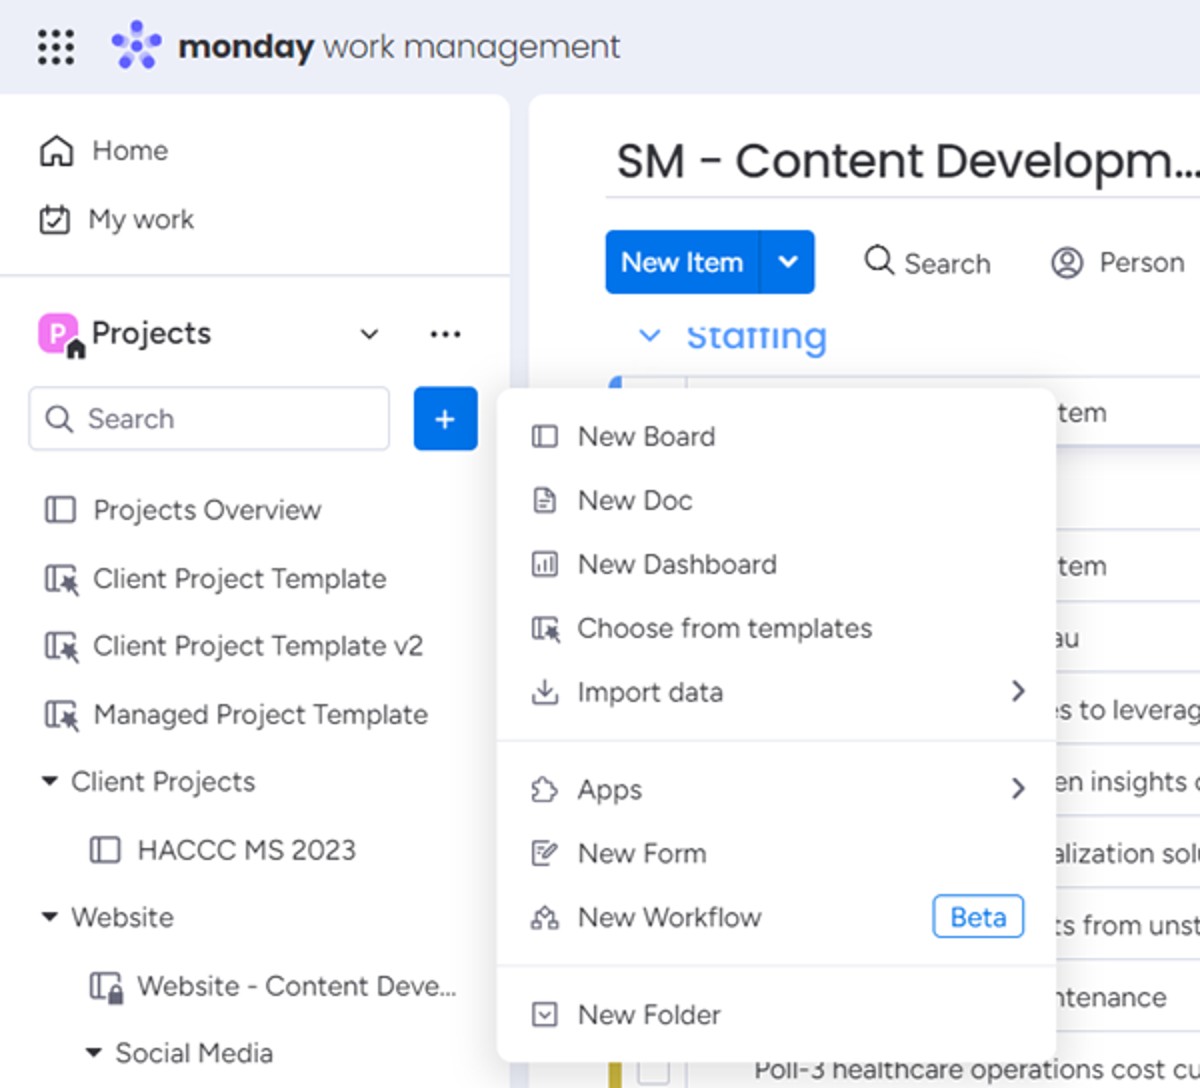Open My work calendar icon
This screenshot has width=1200, height=1088.
pos(54,219)
